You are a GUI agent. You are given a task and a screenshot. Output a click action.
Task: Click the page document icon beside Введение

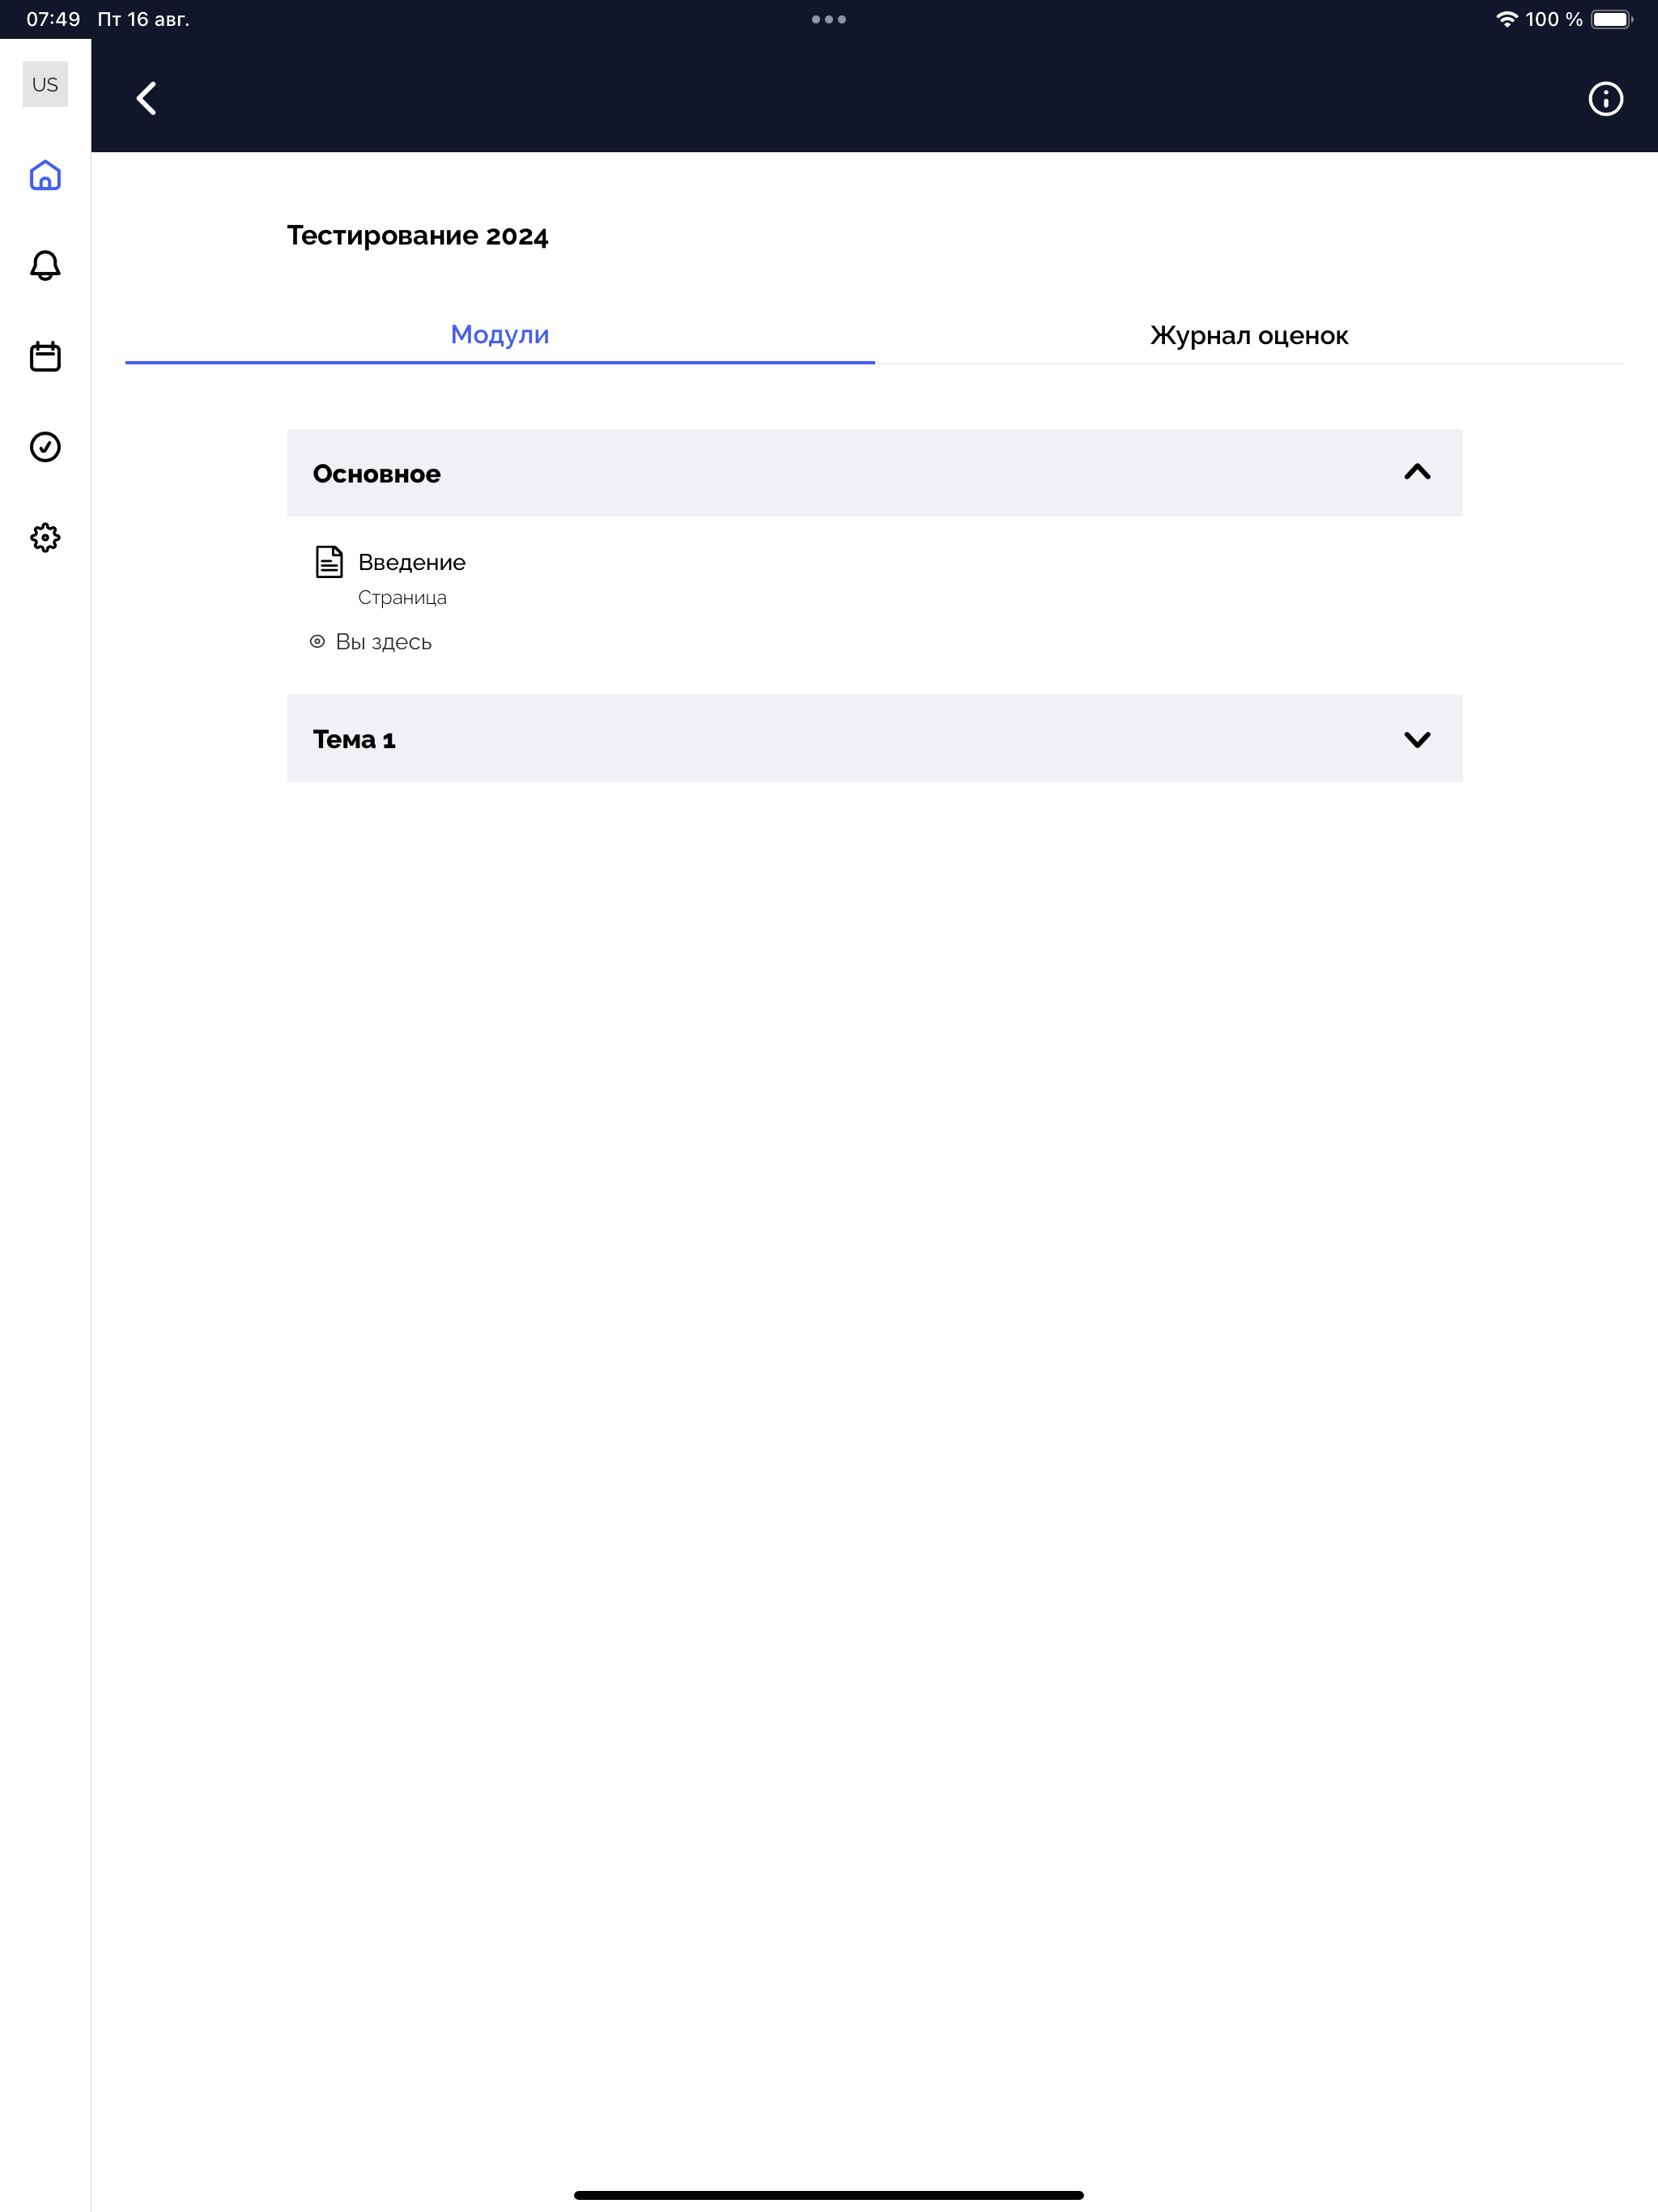pyautogui.click(x=329, y=562)
